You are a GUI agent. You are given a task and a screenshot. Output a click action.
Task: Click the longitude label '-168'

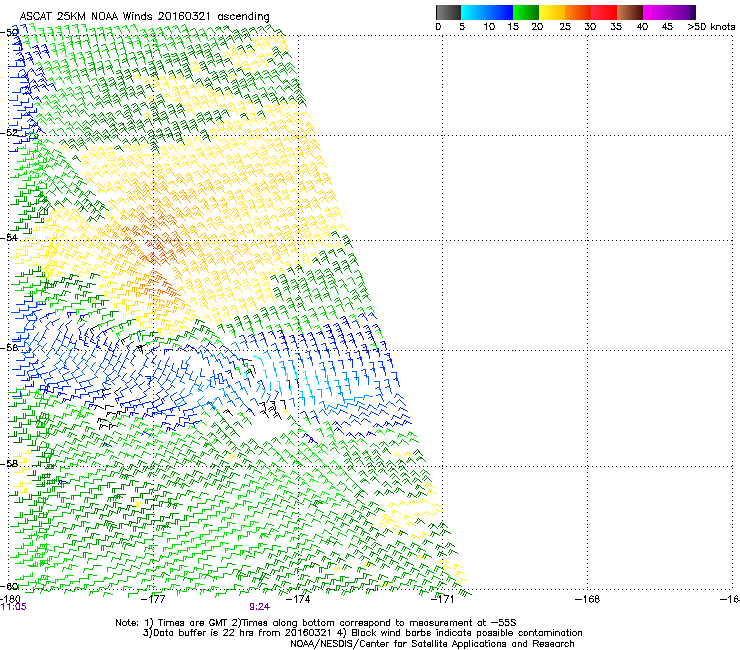pyautogui.click(x=587, y=599)
